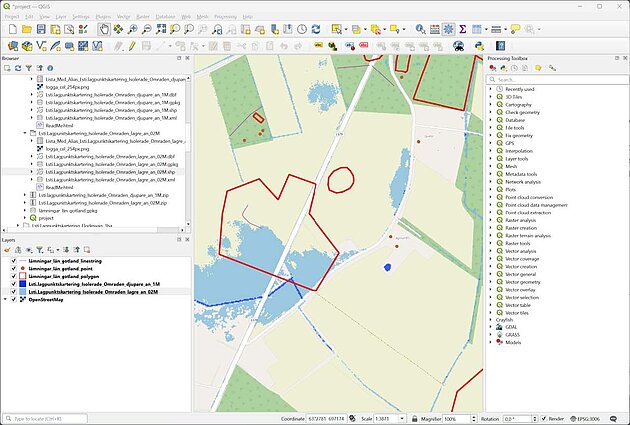Viewport: 630px width, 425px height.
Task: Expand the project item in Browser tree
Action: (x=25, y=218)
